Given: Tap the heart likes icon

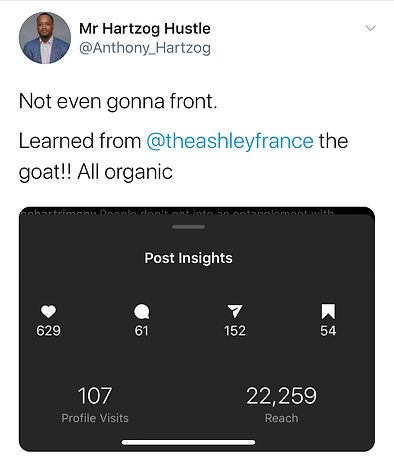Looking at the screenshot, I should pyautogui.click(x=48, y=311).
